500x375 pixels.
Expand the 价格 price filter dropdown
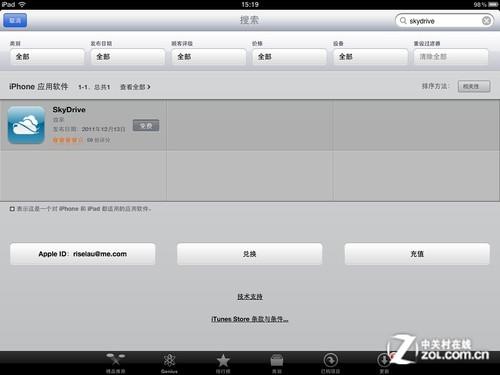289,57
